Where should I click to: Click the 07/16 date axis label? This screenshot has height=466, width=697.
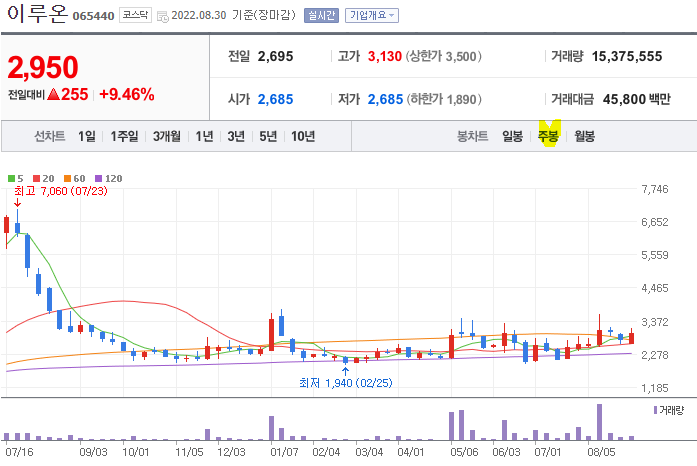tap(19, 452)
